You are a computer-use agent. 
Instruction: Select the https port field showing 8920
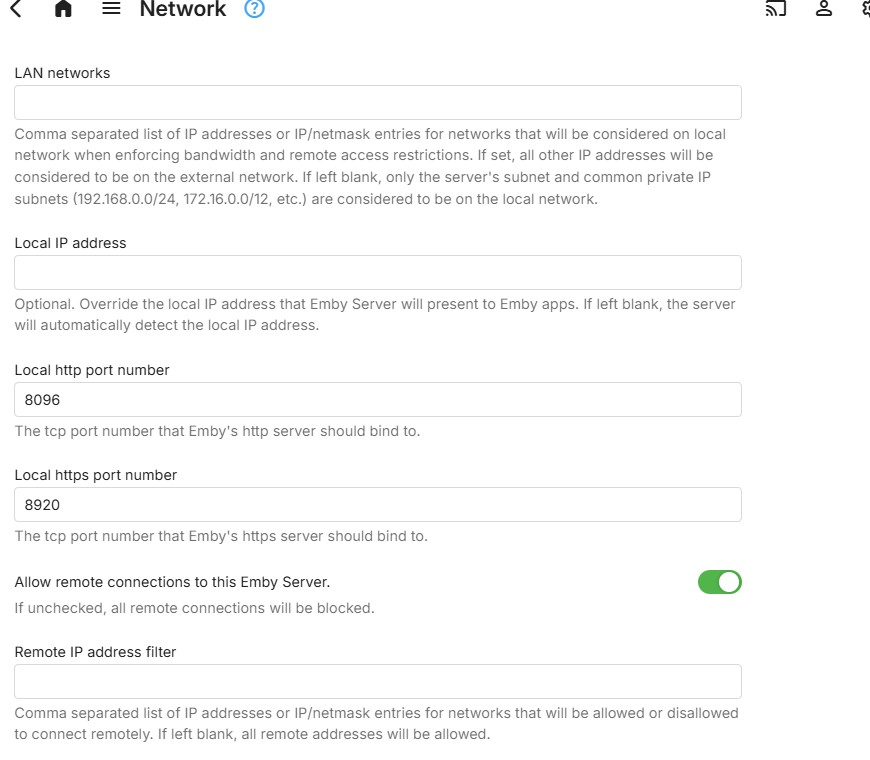378,505
